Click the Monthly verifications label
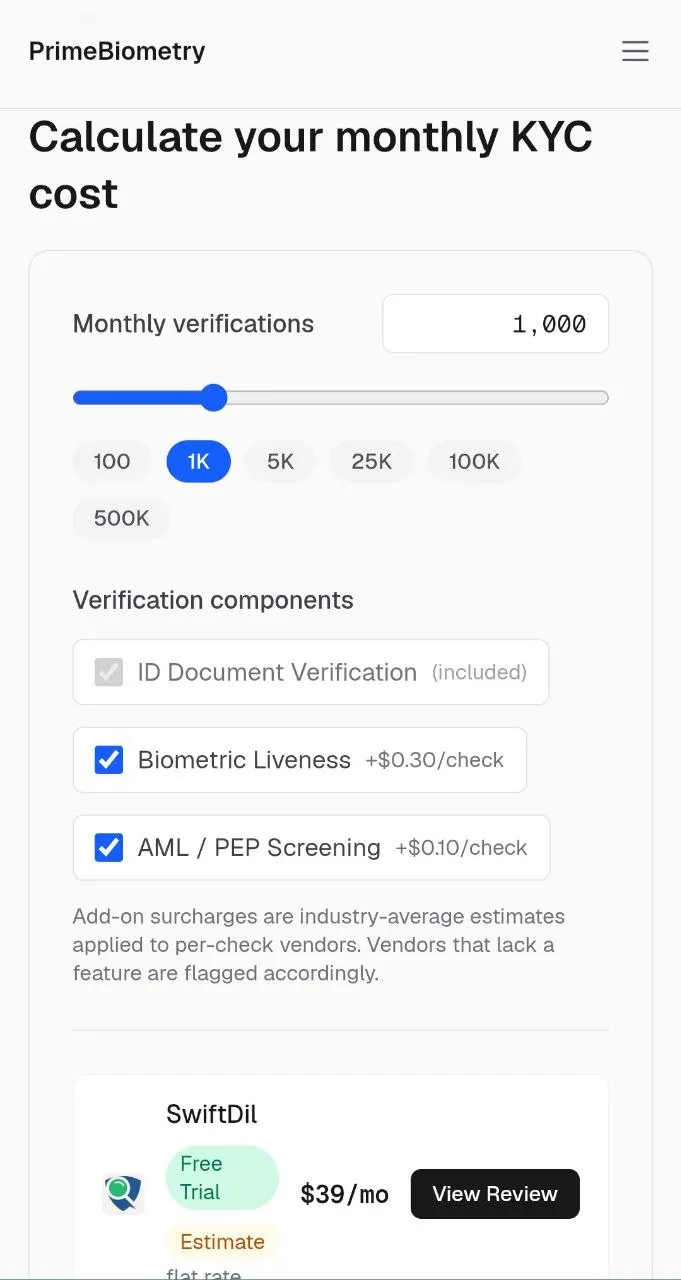681x1280 pixels. pyautogui.click(x=193, y=324)
